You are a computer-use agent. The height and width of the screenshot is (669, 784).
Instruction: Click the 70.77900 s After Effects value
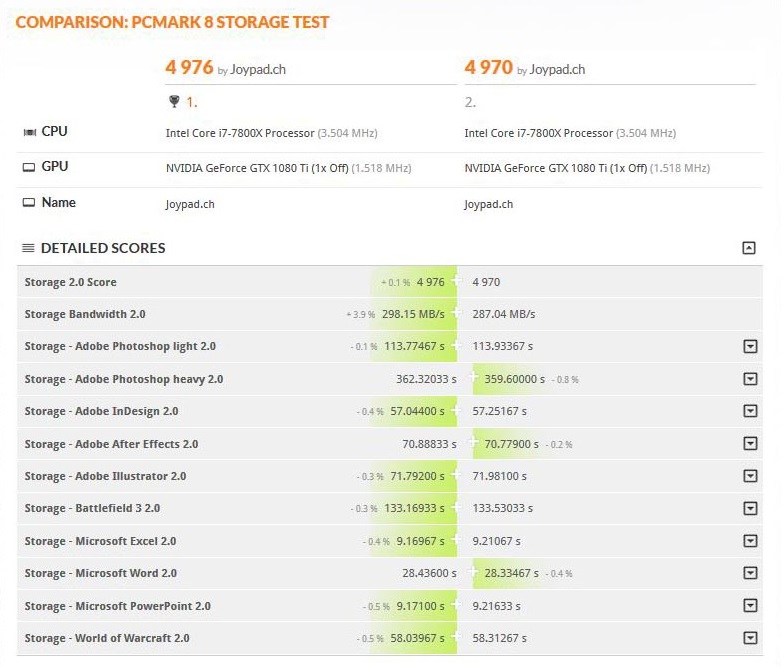(512, 444)
